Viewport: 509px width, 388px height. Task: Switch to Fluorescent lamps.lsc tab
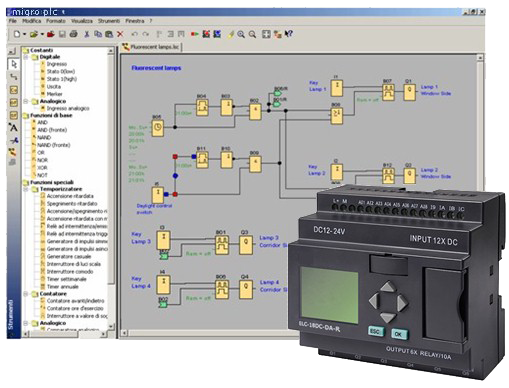[x=151, y=47]
